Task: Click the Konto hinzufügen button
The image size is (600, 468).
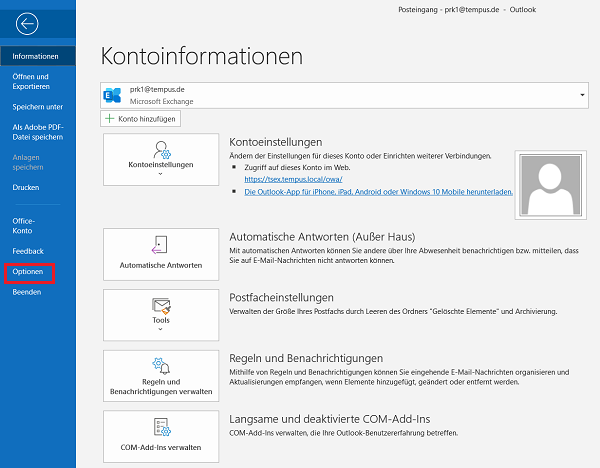Action: click(x=140, y=119)
